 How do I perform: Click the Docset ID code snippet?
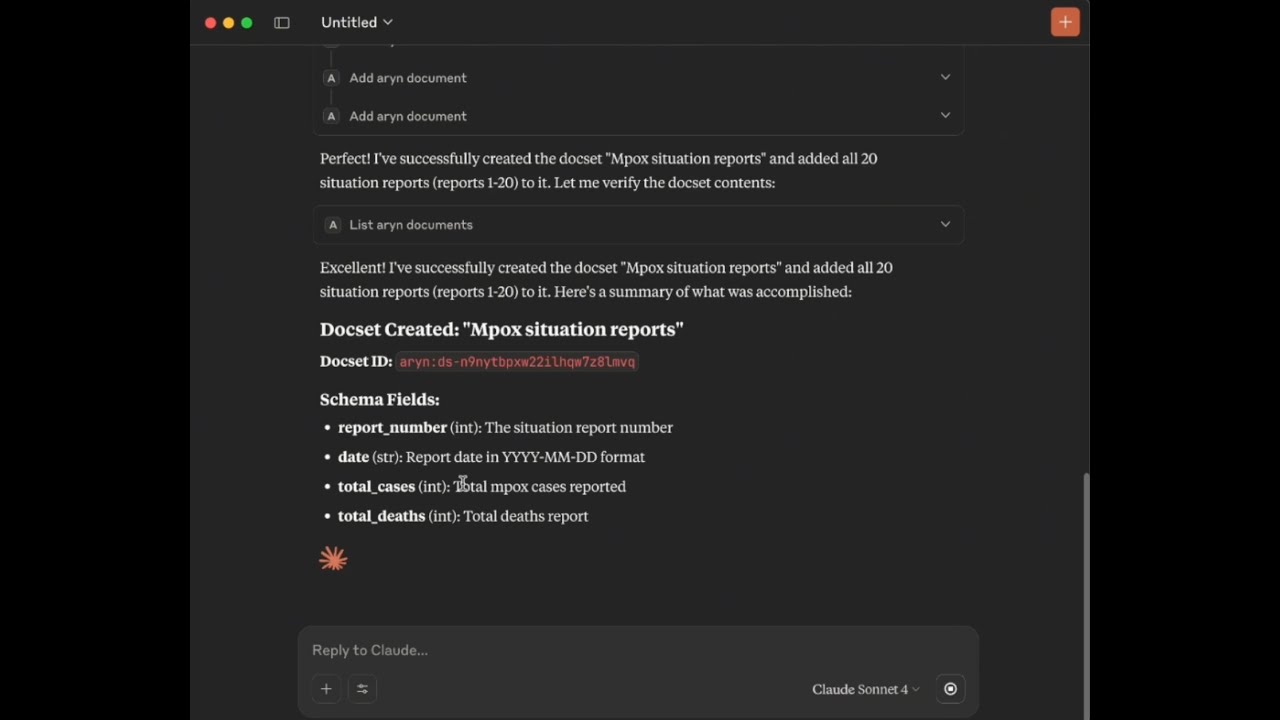click(517, 362)
